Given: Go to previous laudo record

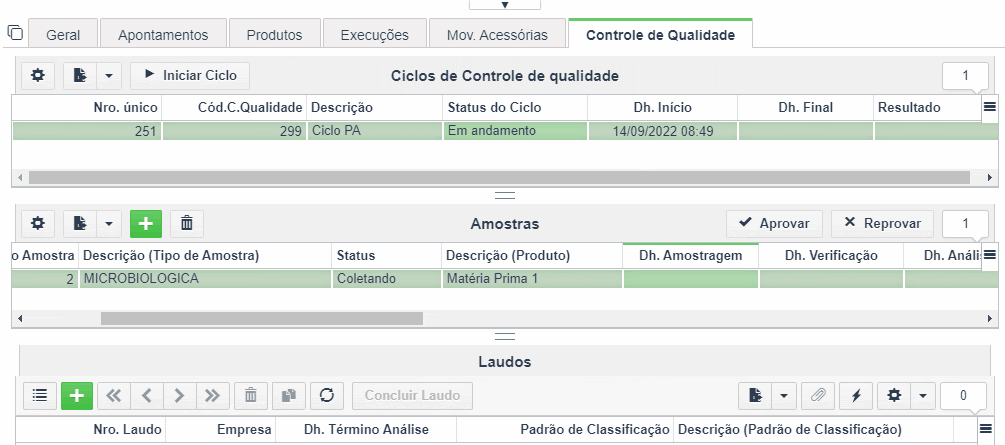Looking at the screenshot, I should click(x=147, y=396).
